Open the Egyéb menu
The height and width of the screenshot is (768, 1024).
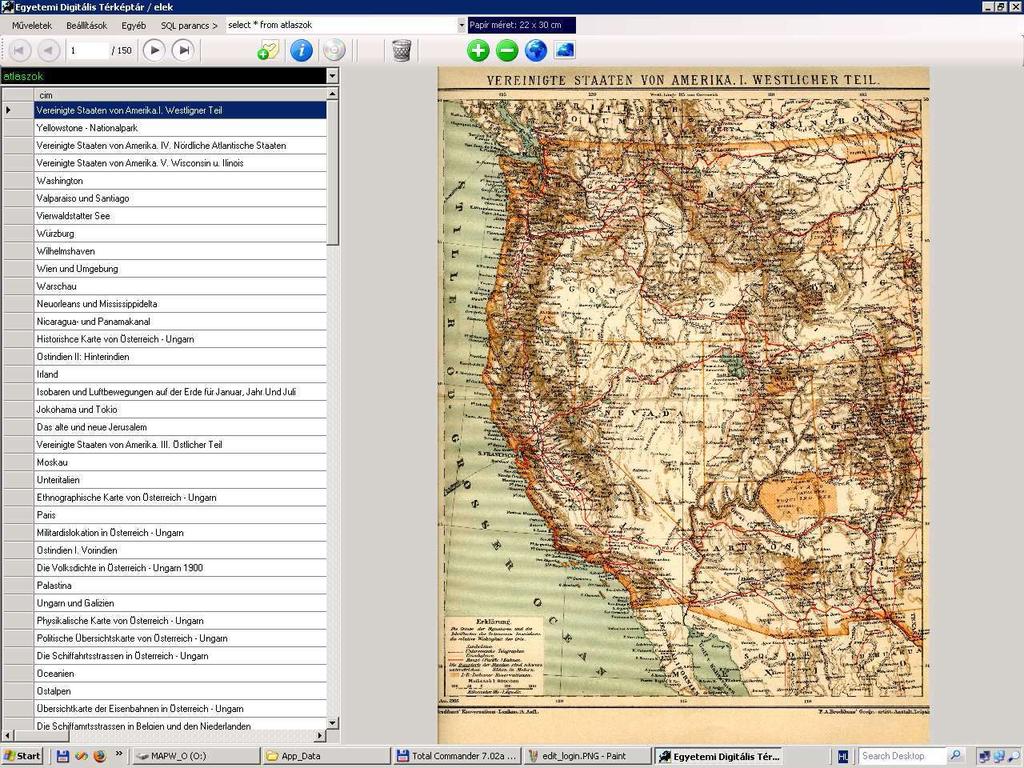tap(133, 25)
